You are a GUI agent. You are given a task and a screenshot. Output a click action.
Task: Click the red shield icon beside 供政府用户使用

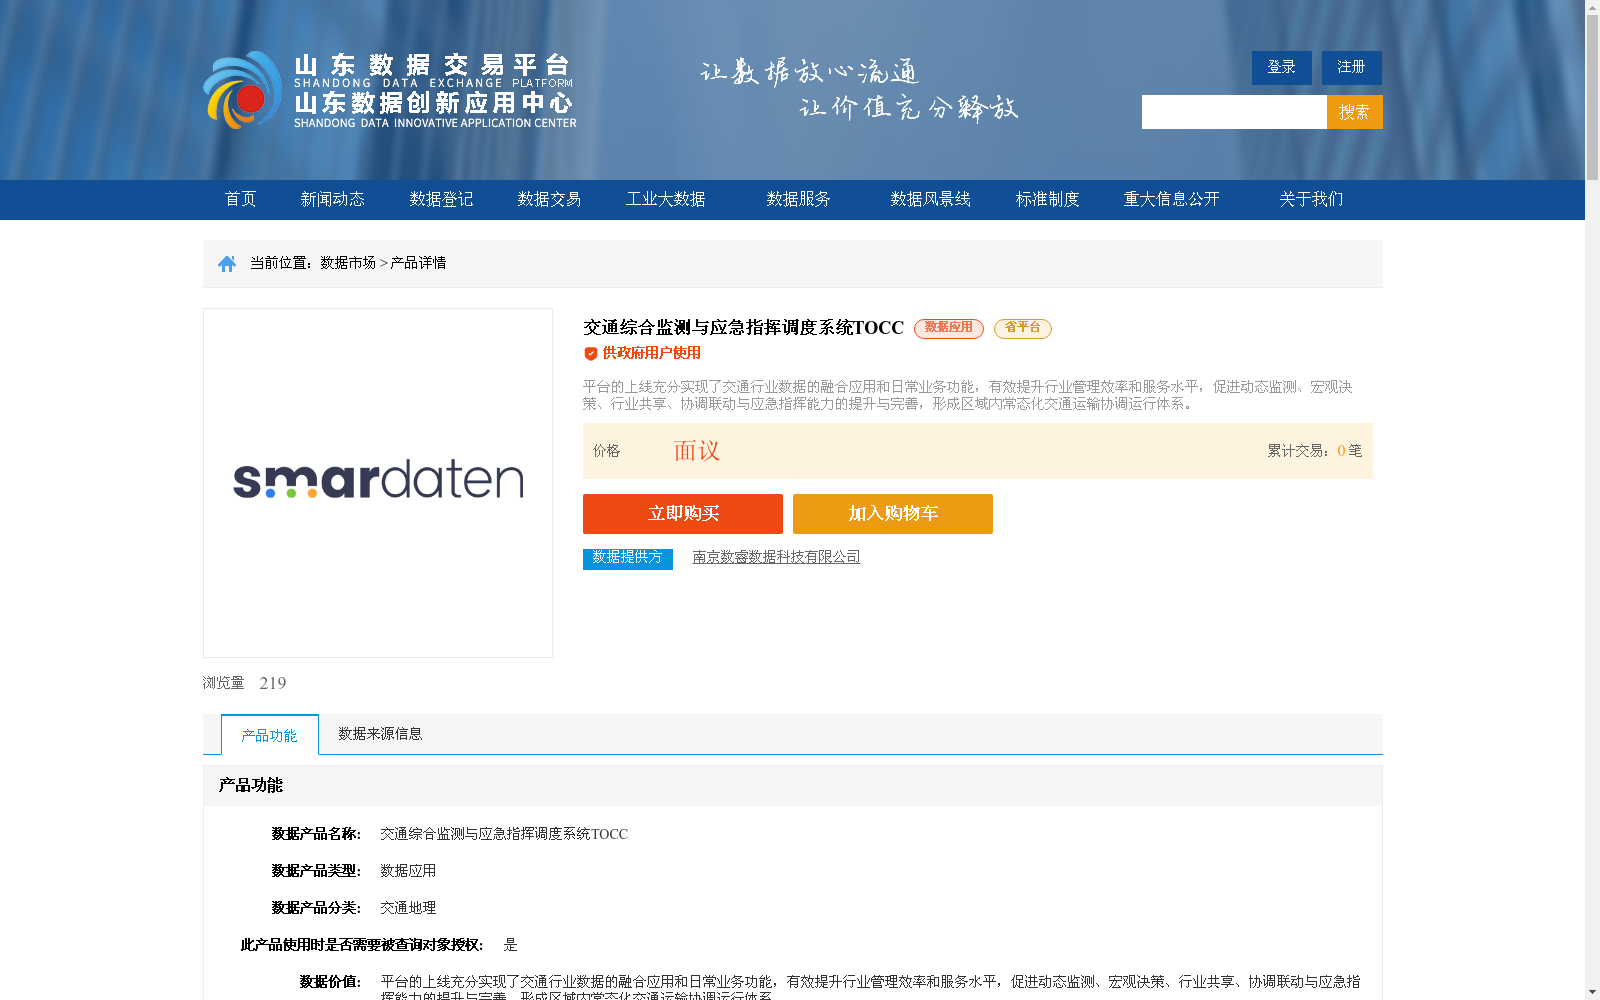[591, 354]
